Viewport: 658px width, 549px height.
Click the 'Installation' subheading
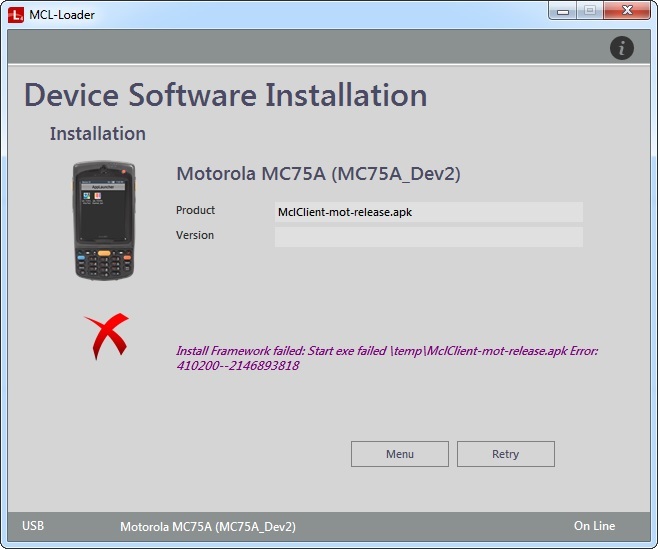click(x=98, y=134)
